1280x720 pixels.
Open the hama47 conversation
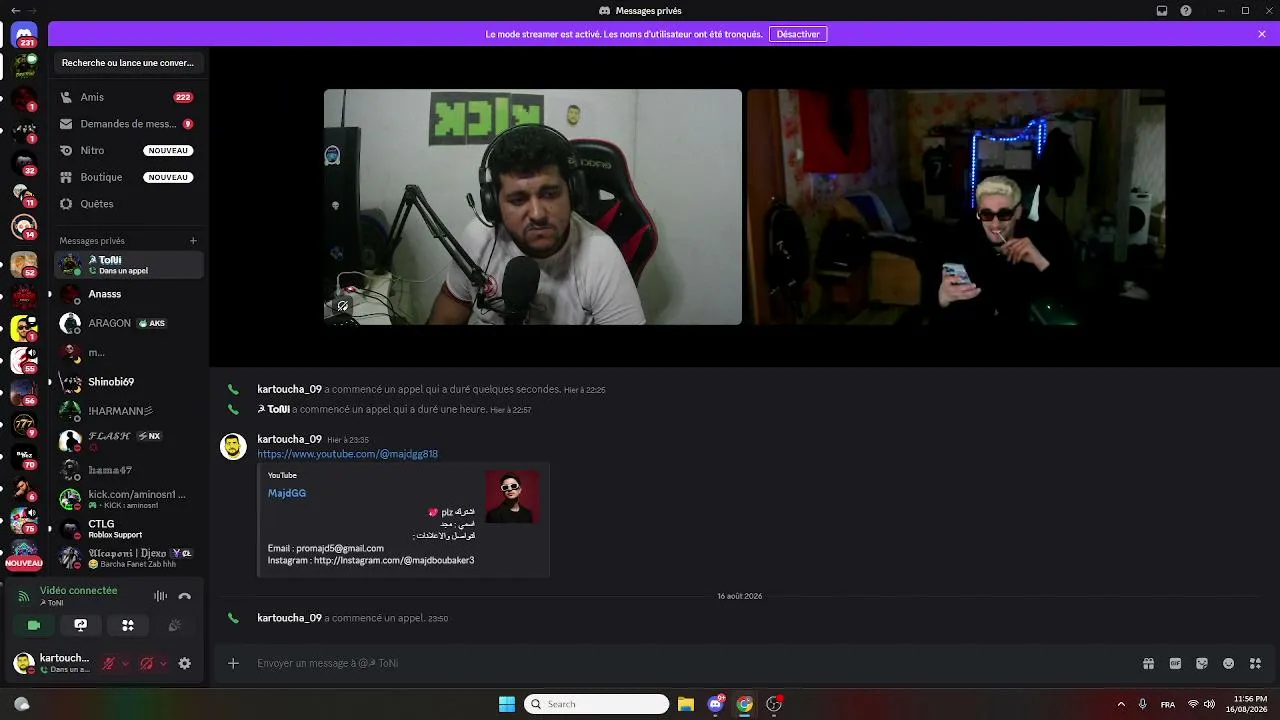click(x=128, y=470)
